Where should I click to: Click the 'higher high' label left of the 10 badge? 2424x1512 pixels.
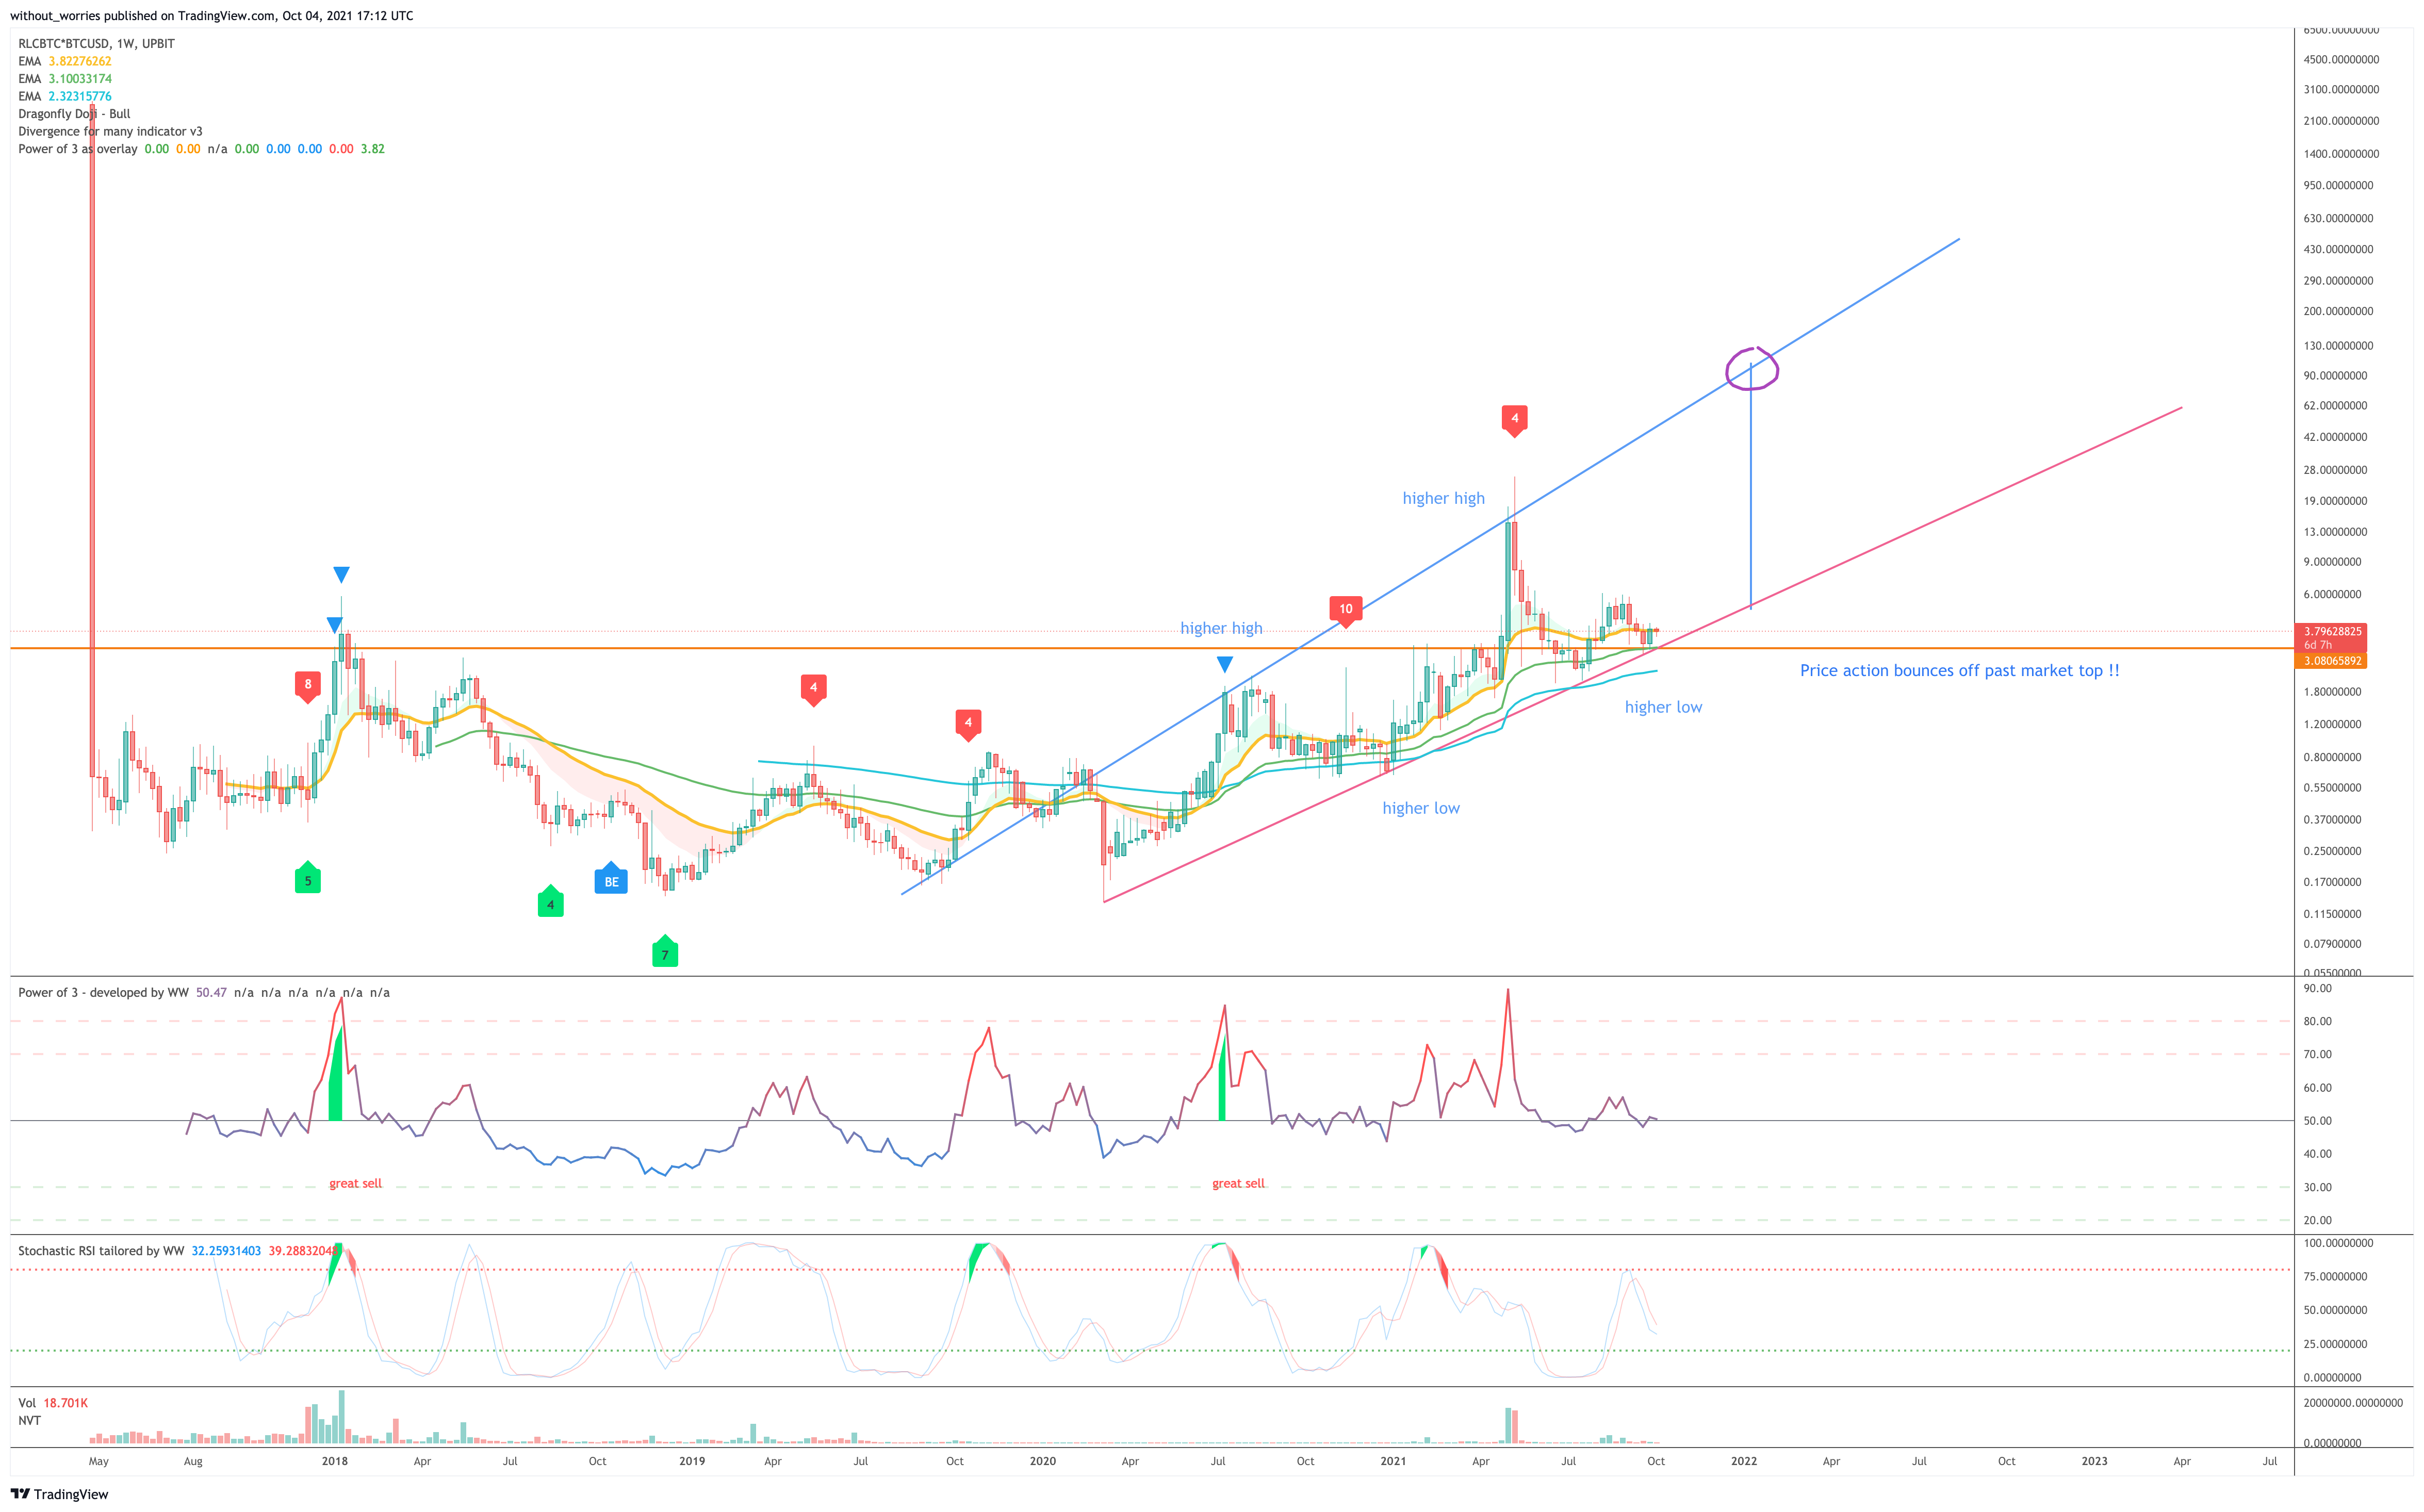[1221, 628]
